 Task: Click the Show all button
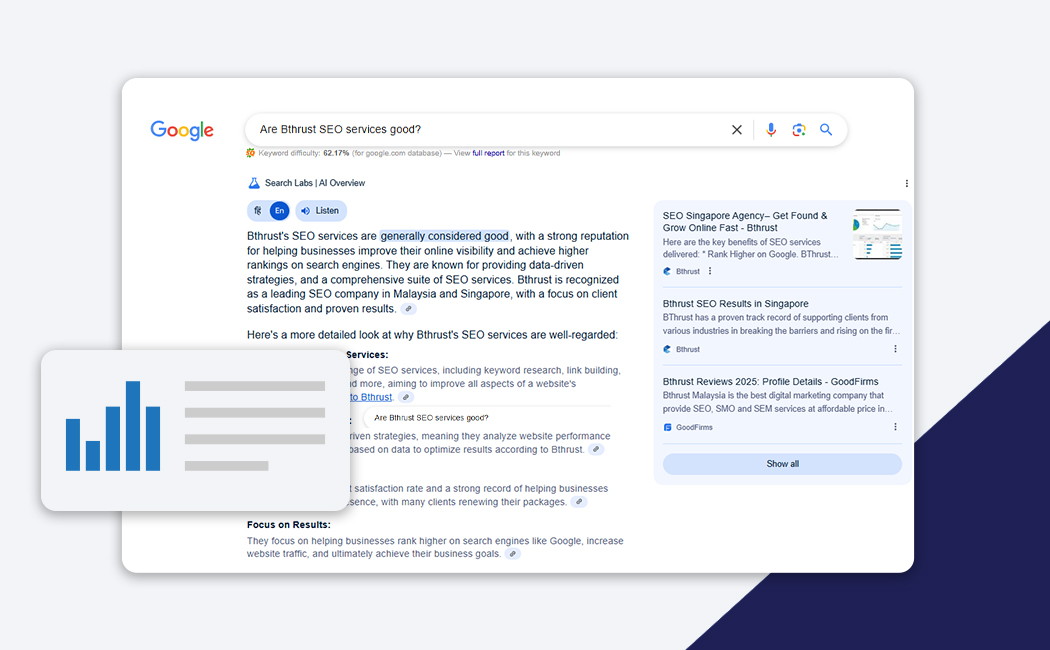tap(782, 464)
